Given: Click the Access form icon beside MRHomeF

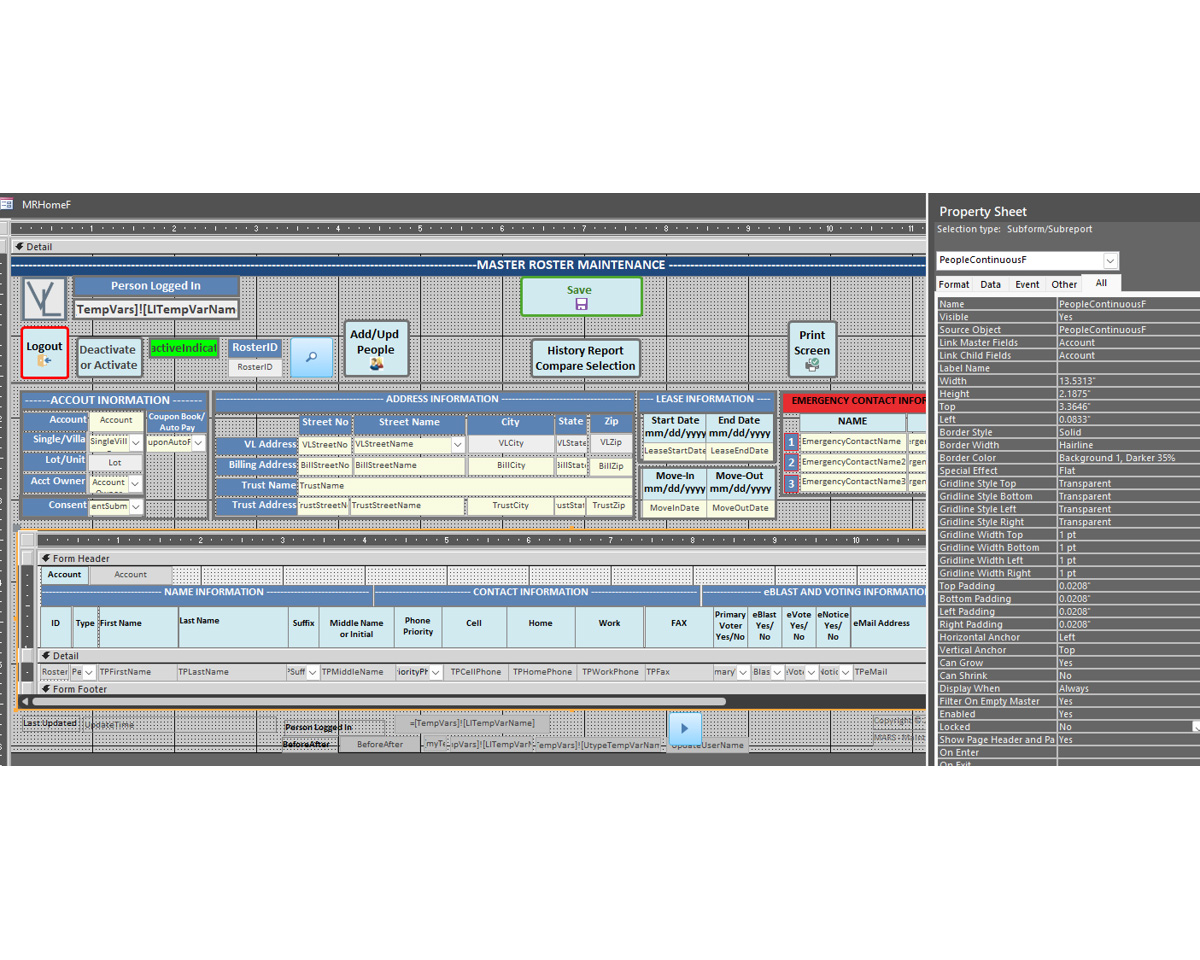Looking at the screenshot, I should [x=6, y=204].
